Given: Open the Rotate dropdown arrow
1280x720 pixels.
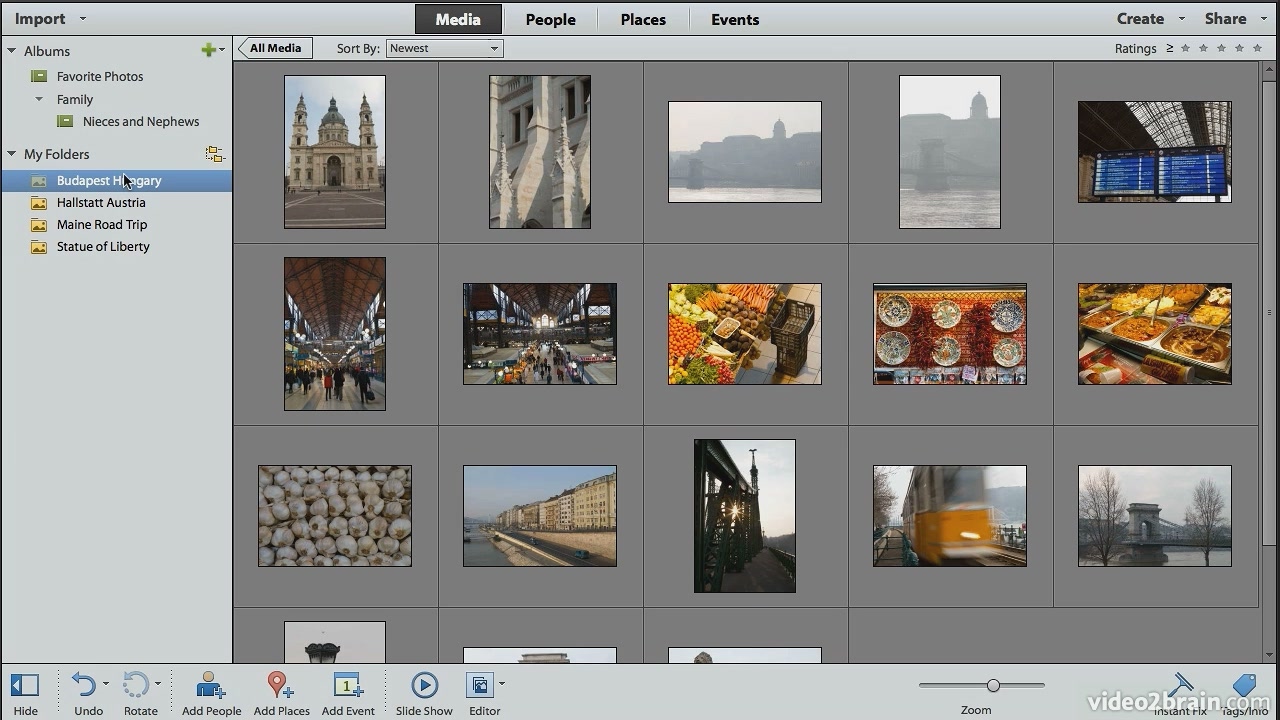Looking at the screenshot, I should coord(158,684).
